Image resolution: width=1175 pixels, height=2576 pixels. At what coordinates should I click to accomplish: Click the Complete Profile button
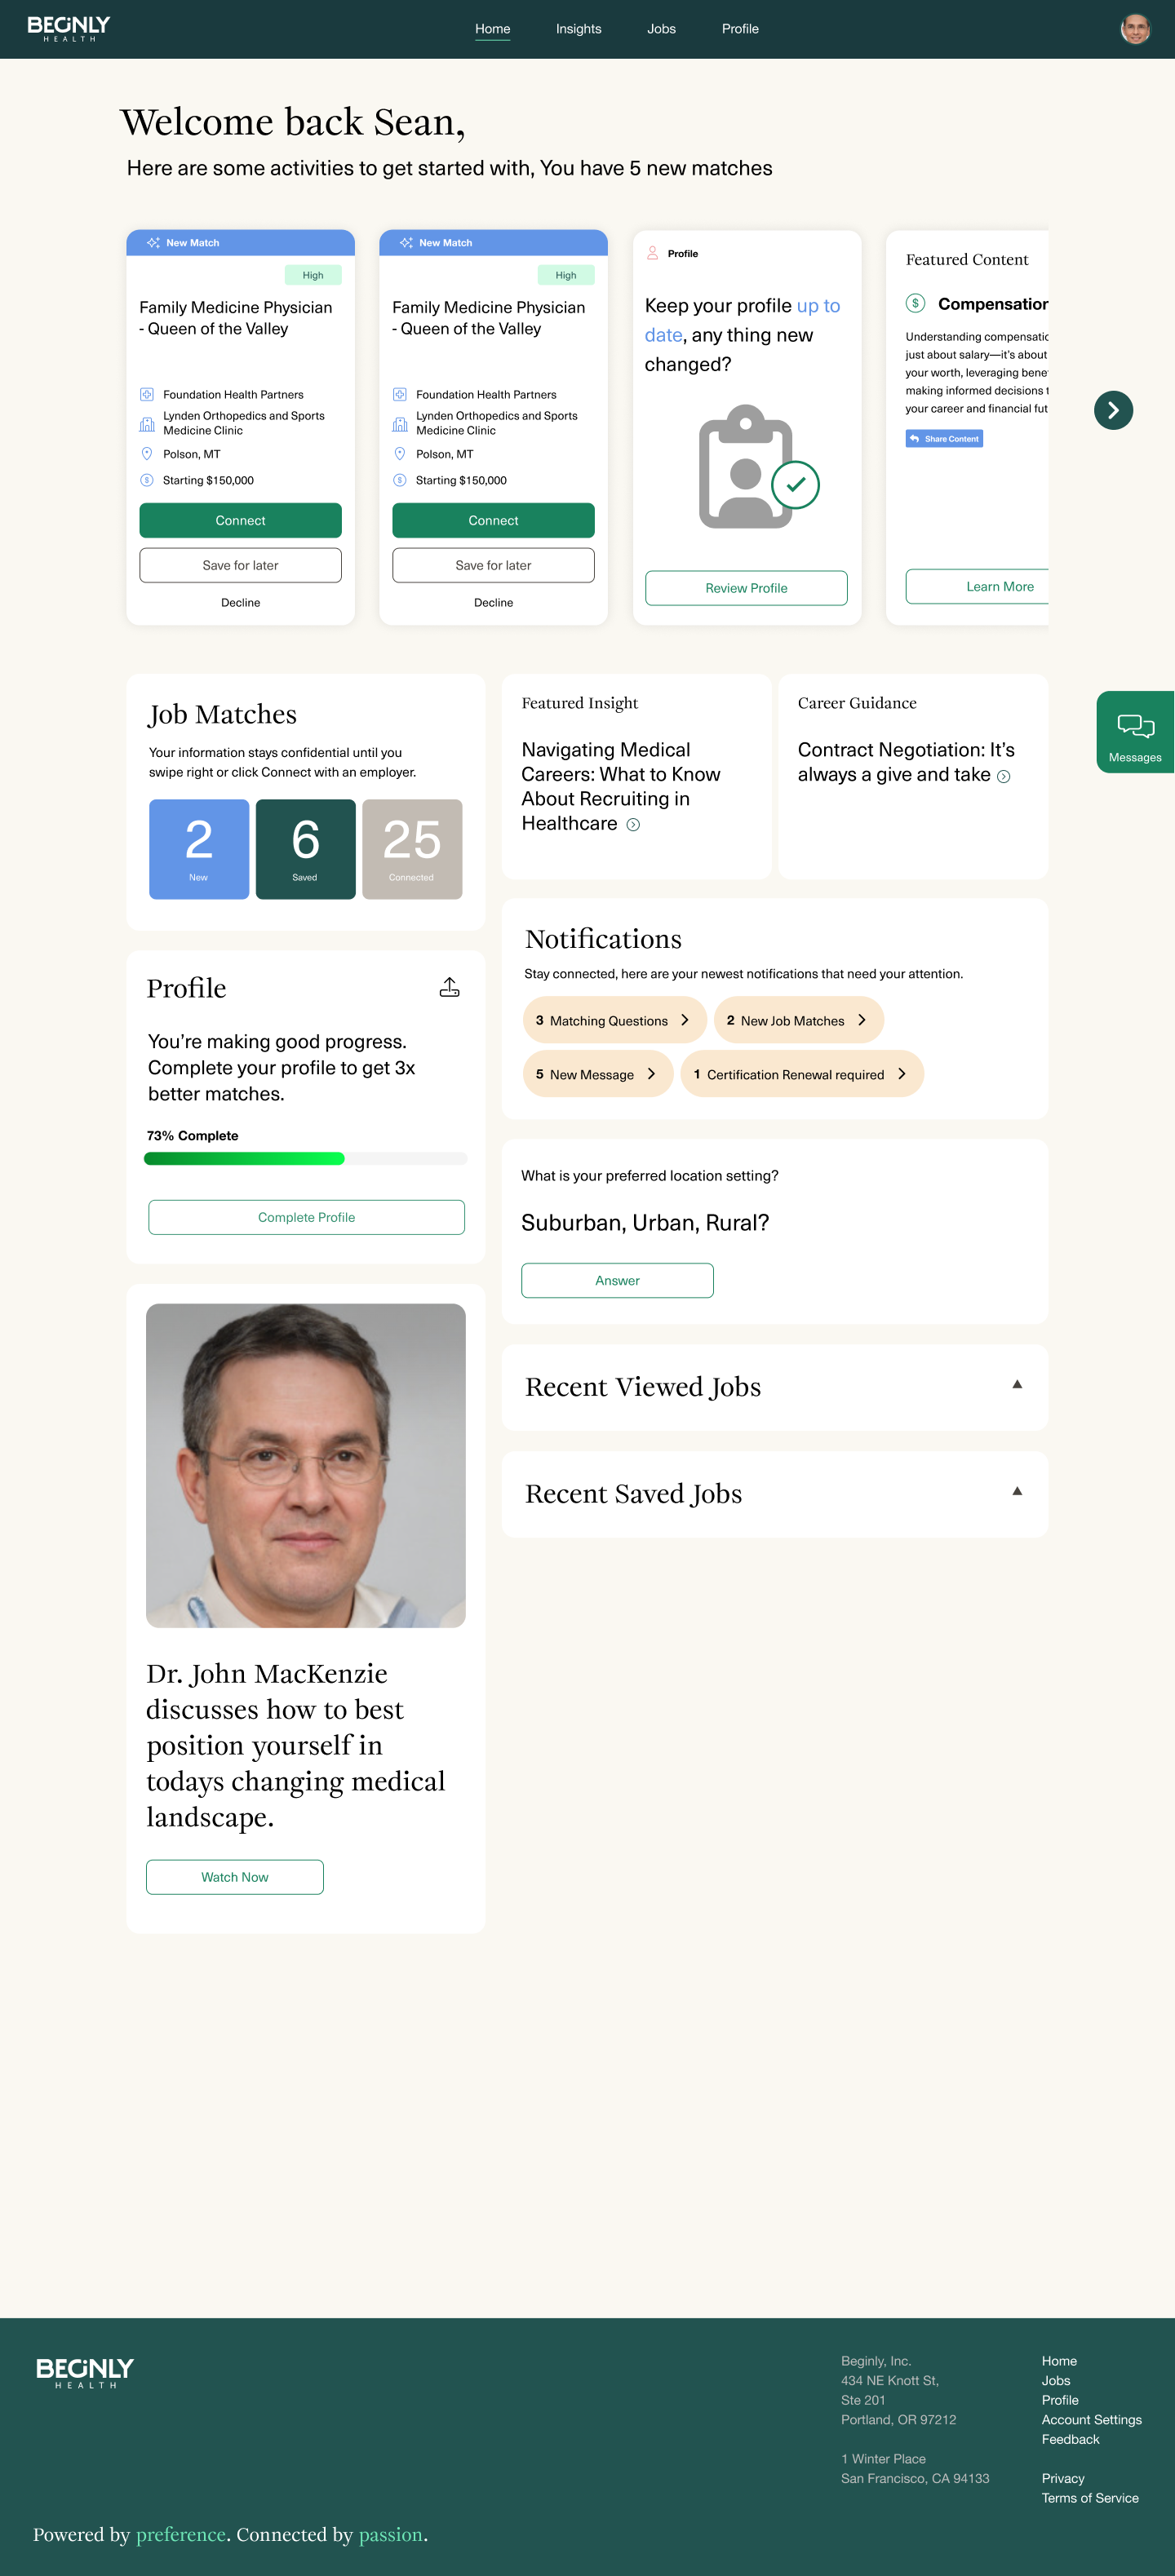[x=306, y=1217]
